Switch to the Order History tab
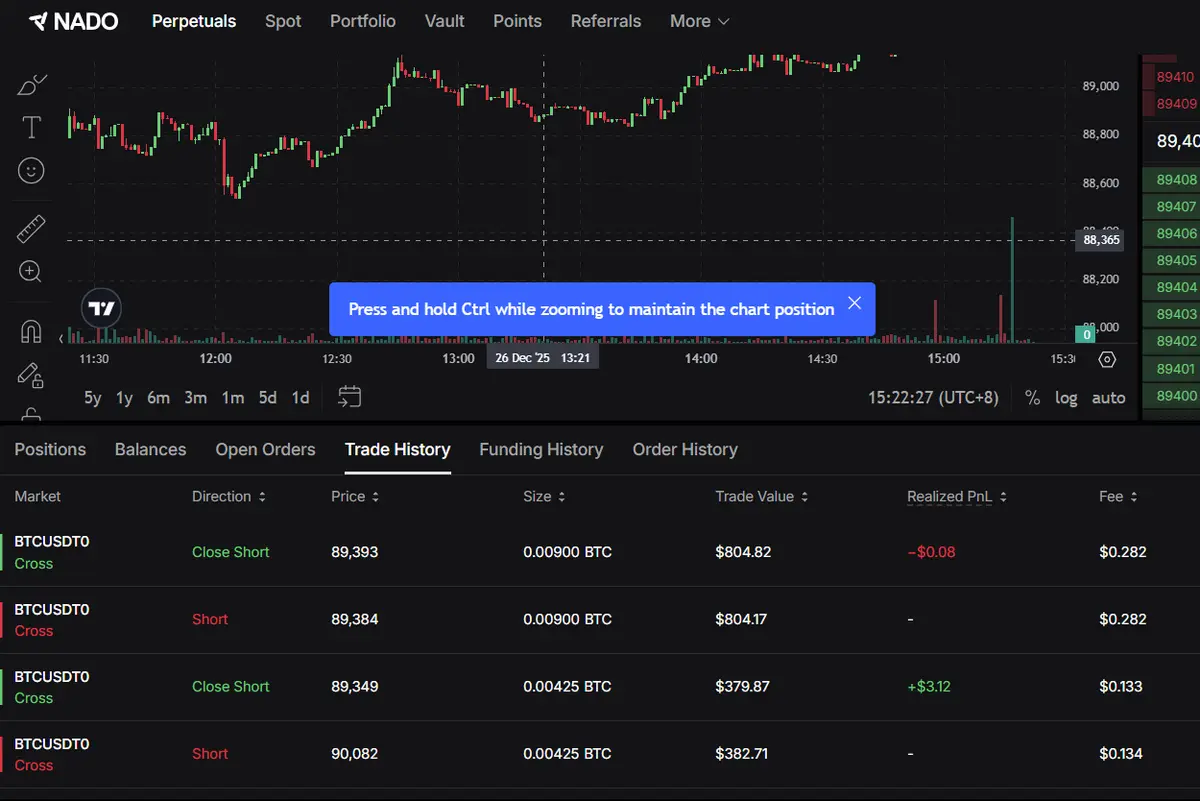The width and height of the screenshot is (1200, 801). click(x=685, y=450)
